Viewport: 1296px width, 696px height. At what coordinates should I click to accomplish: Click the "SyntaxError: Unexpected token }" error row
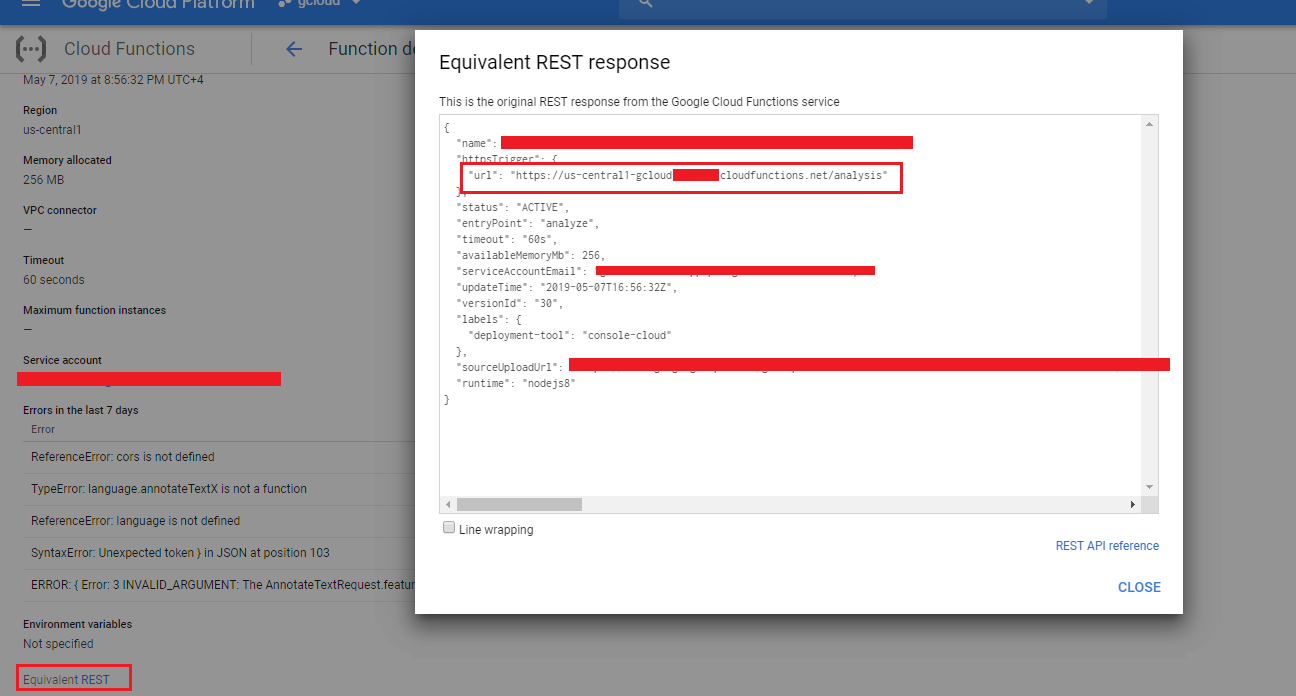[220, 553]
